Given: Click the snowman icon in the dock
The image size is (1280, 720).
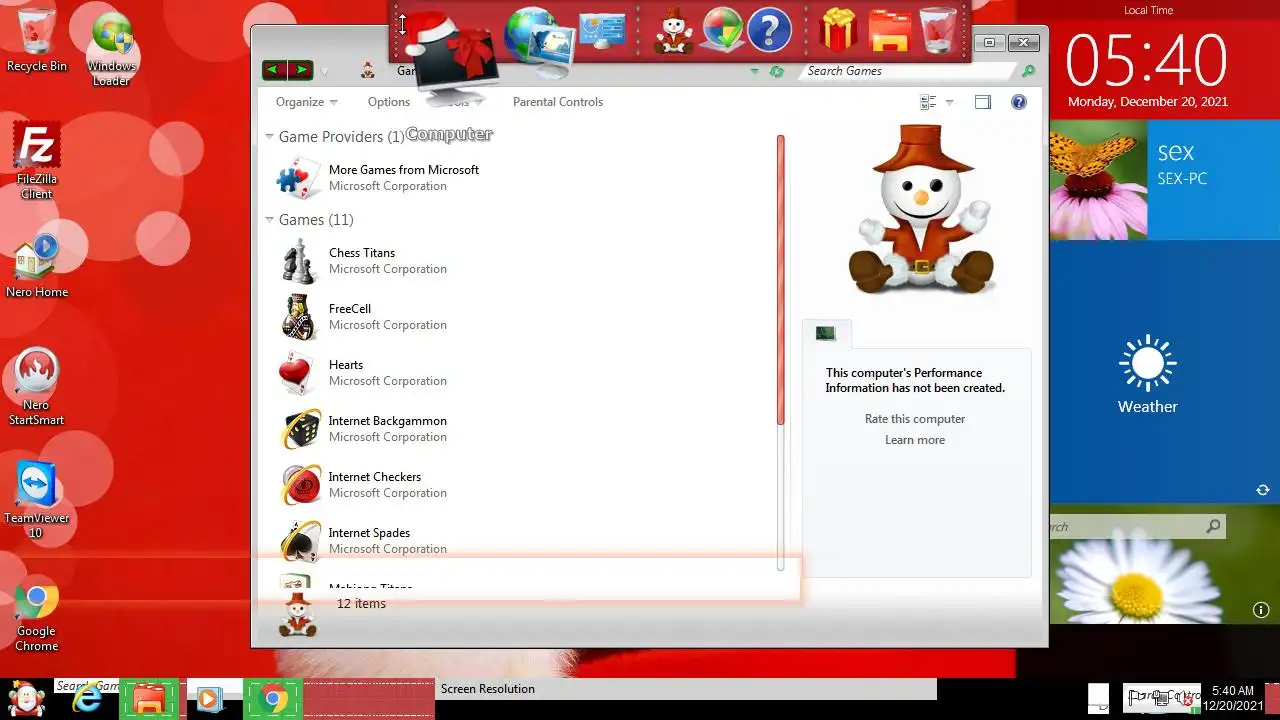Looking at the screenshot, I should 674,30.
